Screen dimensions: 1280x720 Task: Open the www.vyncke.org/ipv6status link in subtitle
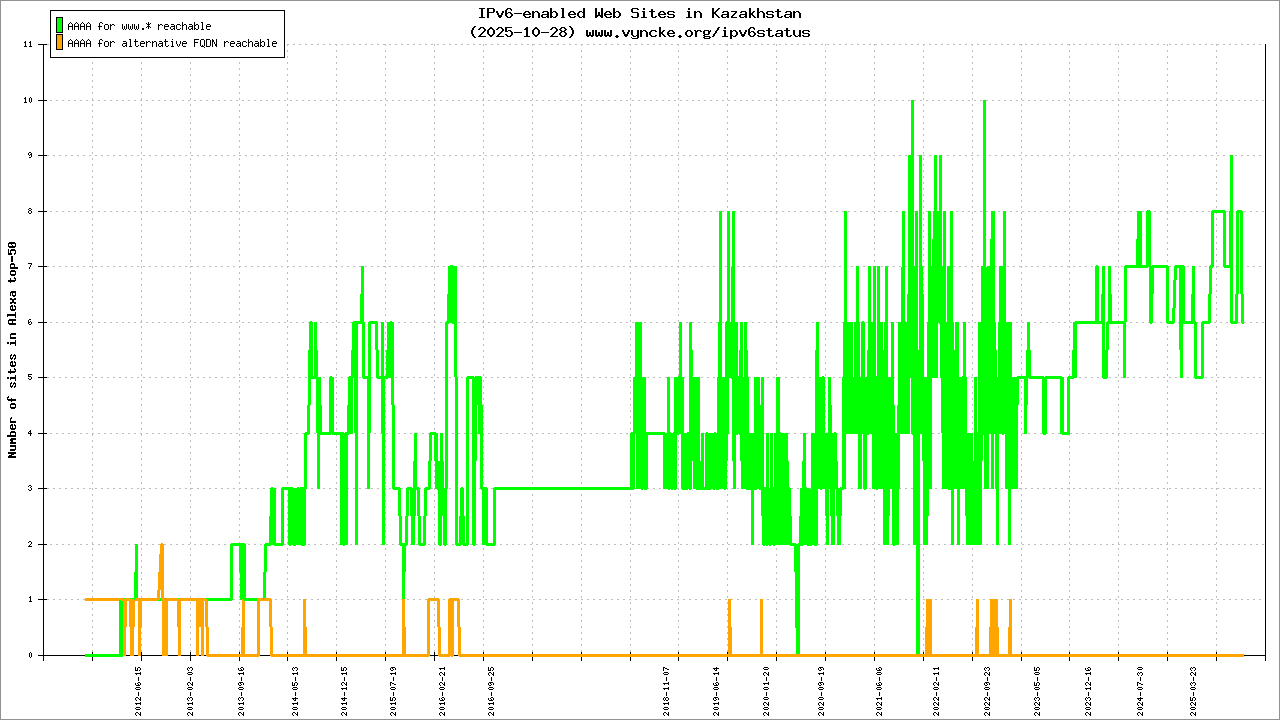698,32
